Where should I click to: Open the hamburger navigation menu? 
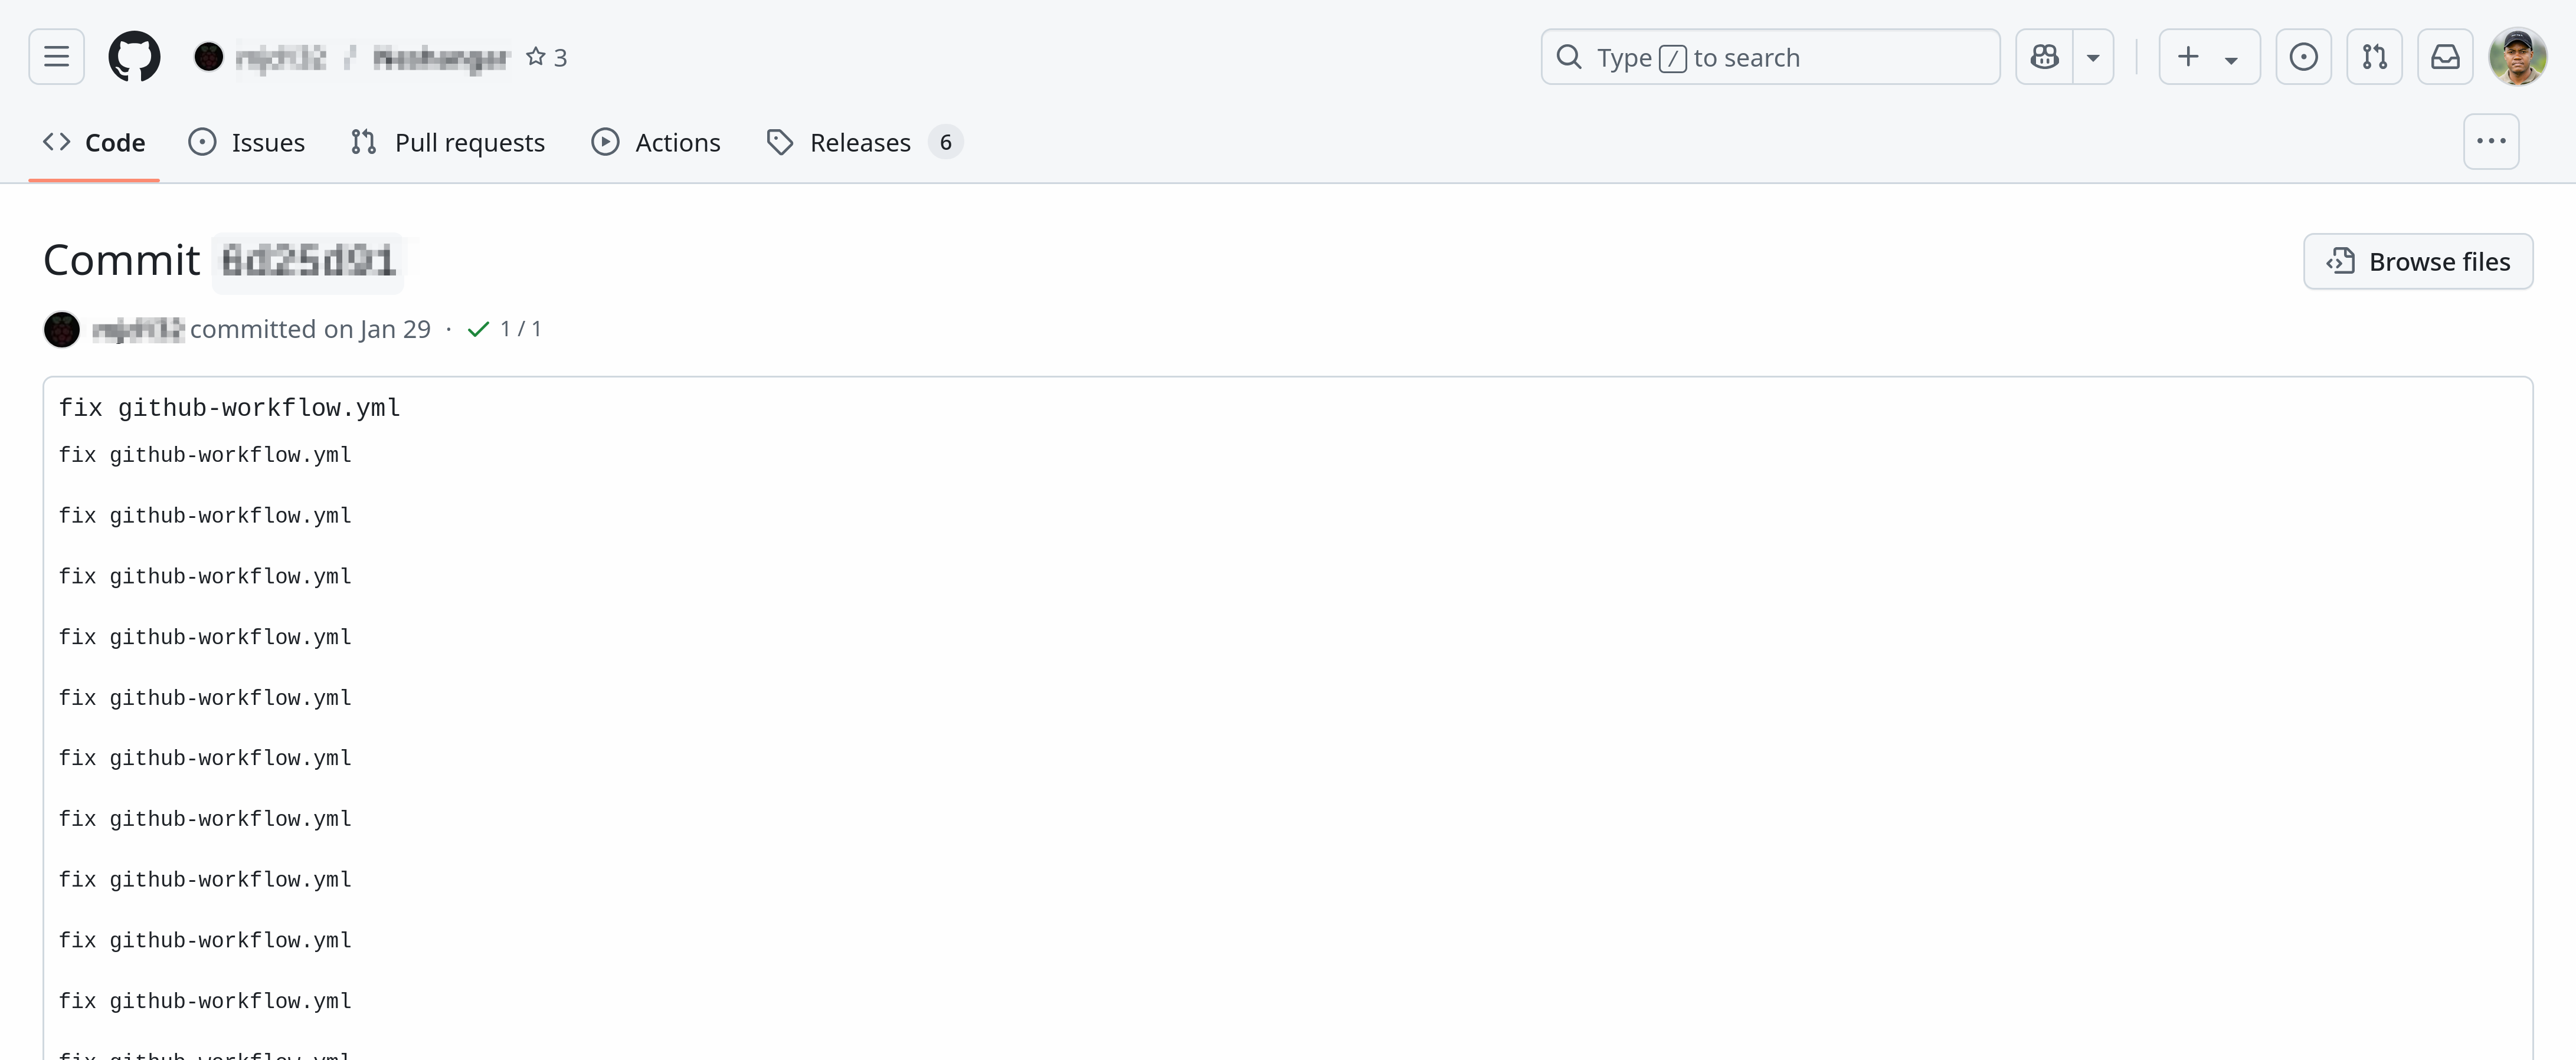56,57
